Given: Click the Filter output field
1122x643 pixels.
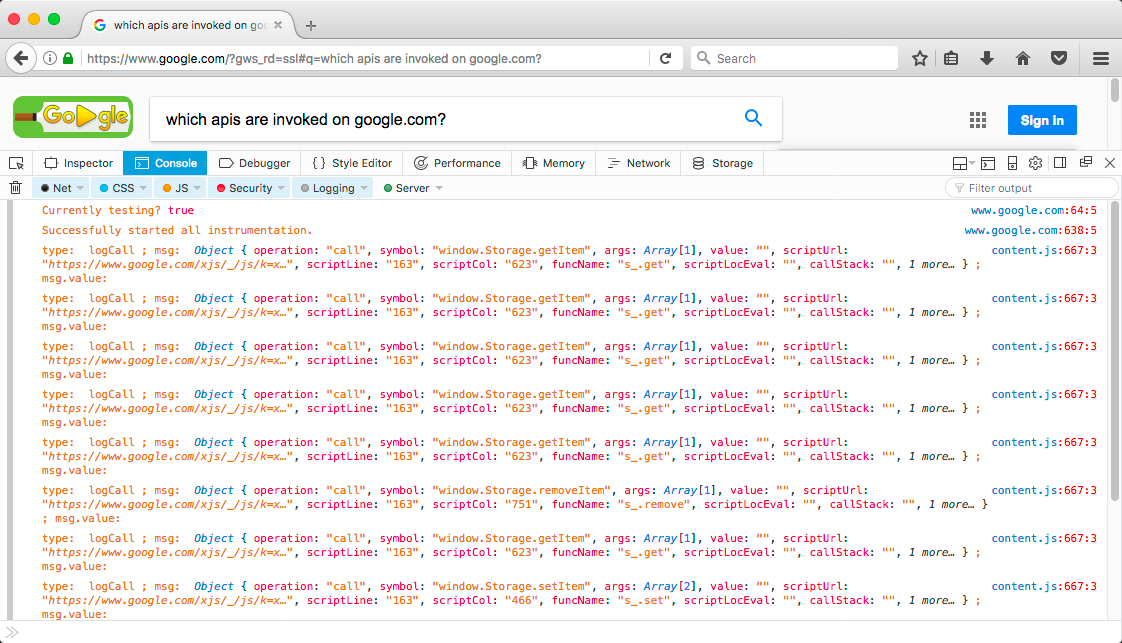Looking at the screenshot, I should click(1031, 188).
